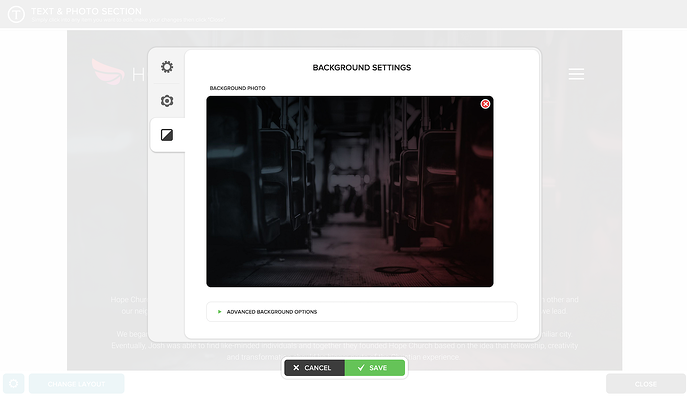Expand Advanced Background Options

click(x=361, y=311)
